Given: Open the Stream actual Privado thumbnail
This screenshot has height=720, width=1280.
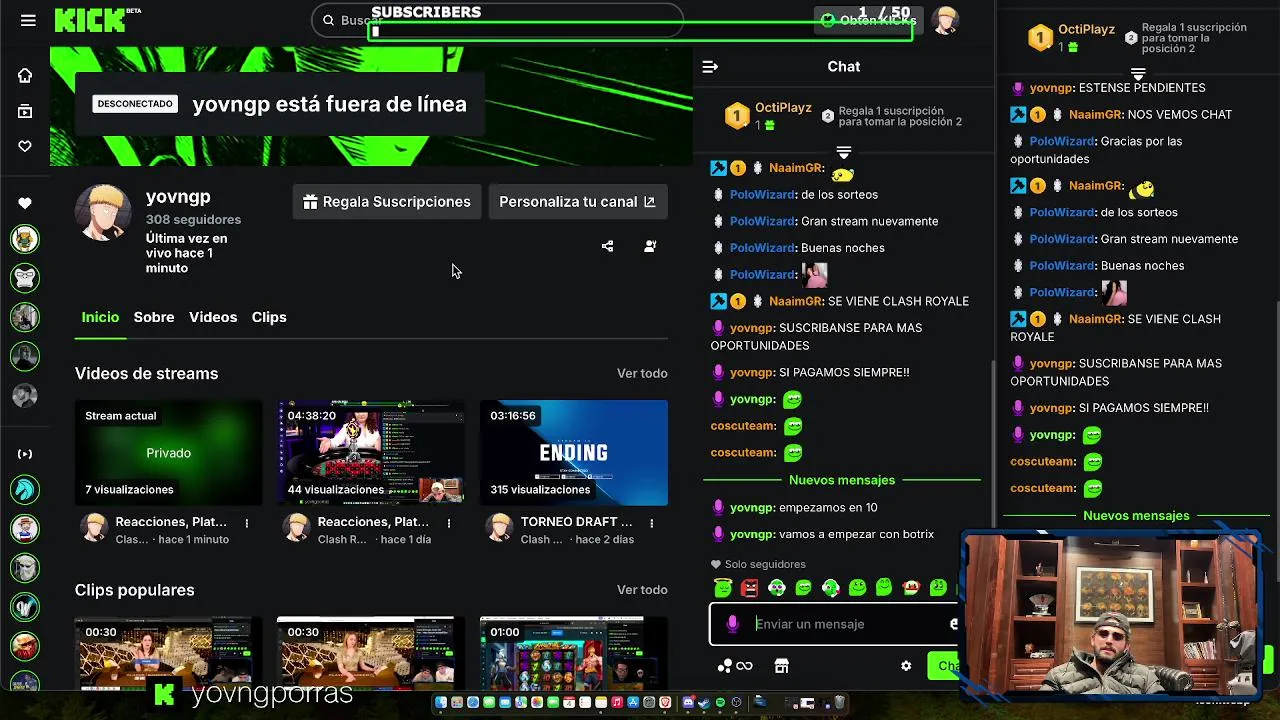Looking at the screenshot, I should tap(168, 453).
